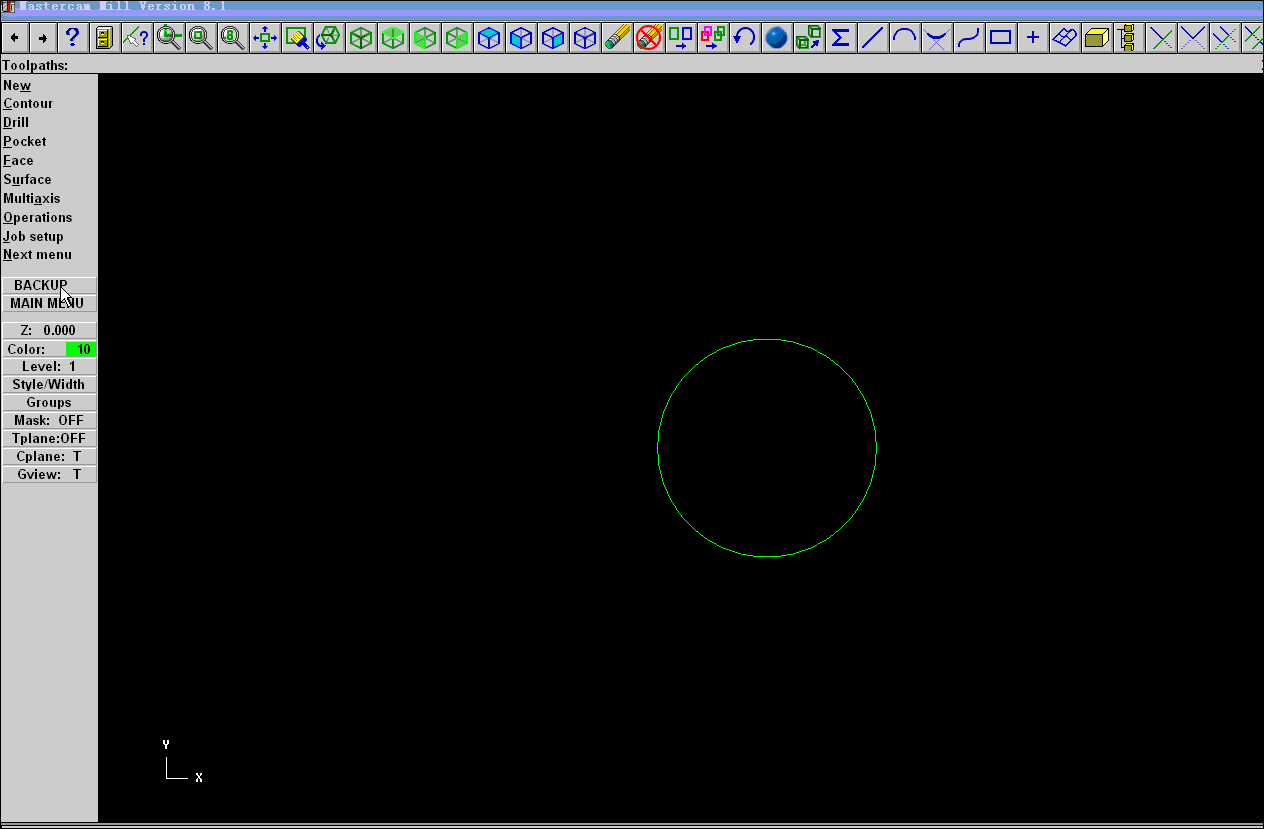The width and height of the screenshot is (1264, 829).
Task: Choose Drill from the Toolpaths menu
Action: point(16,123)
